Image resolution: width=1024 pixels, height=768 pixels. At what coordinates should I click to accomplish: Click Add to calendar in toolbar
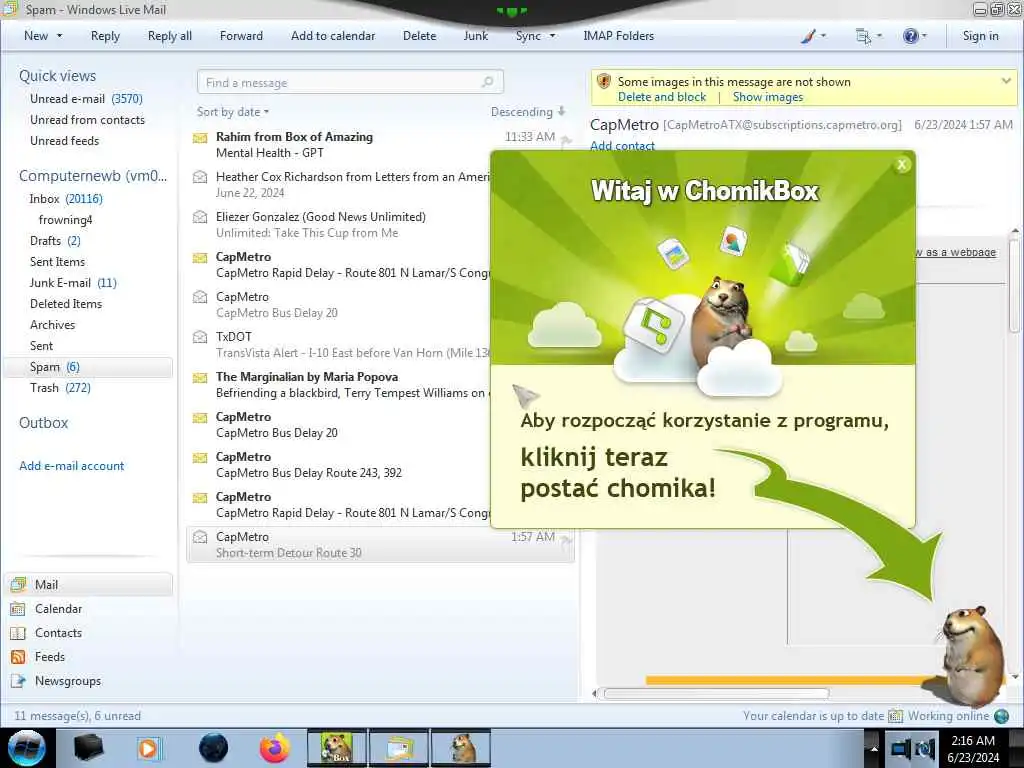click(x=333, y=36)
